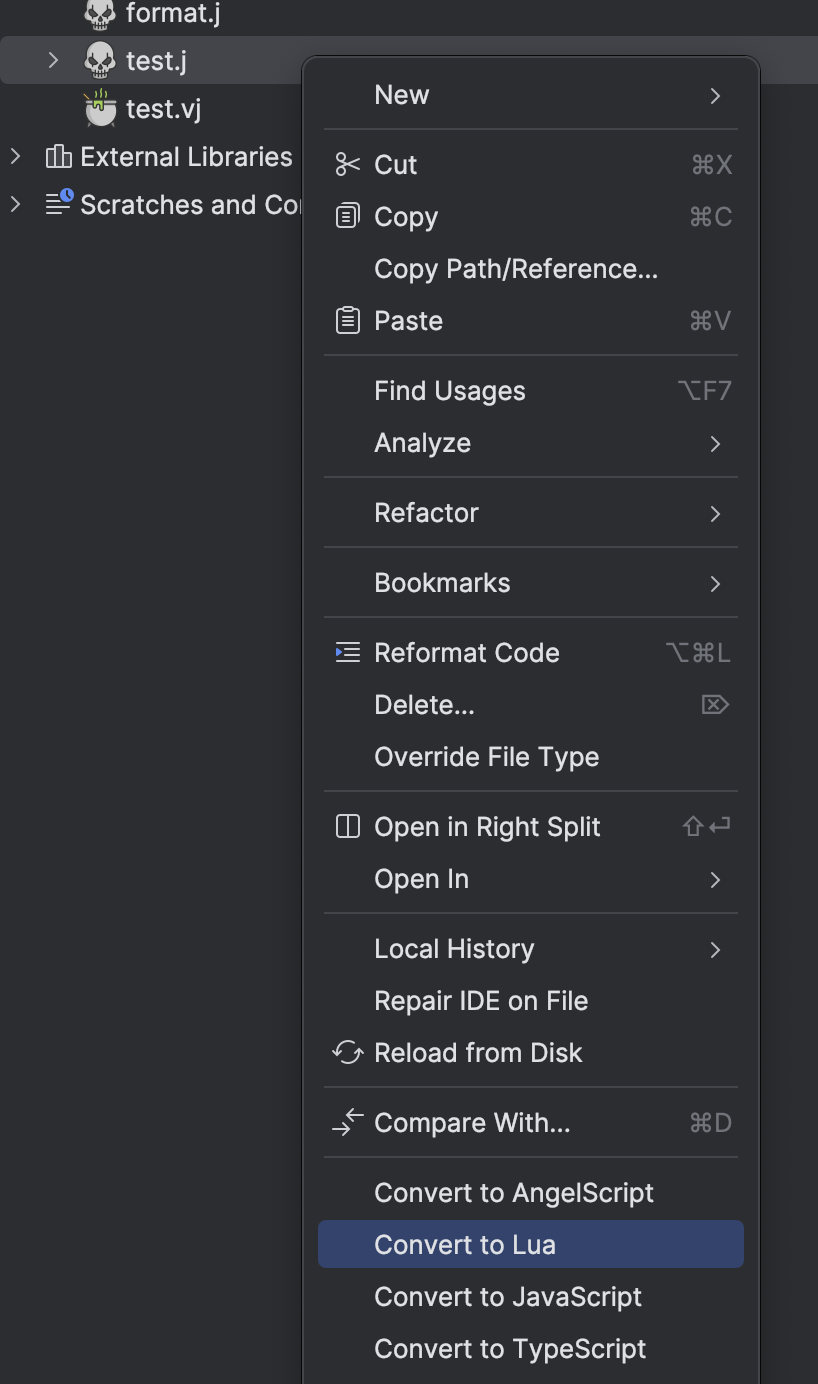Click the cauldron icon for test.vj

[x=99, y=108]
